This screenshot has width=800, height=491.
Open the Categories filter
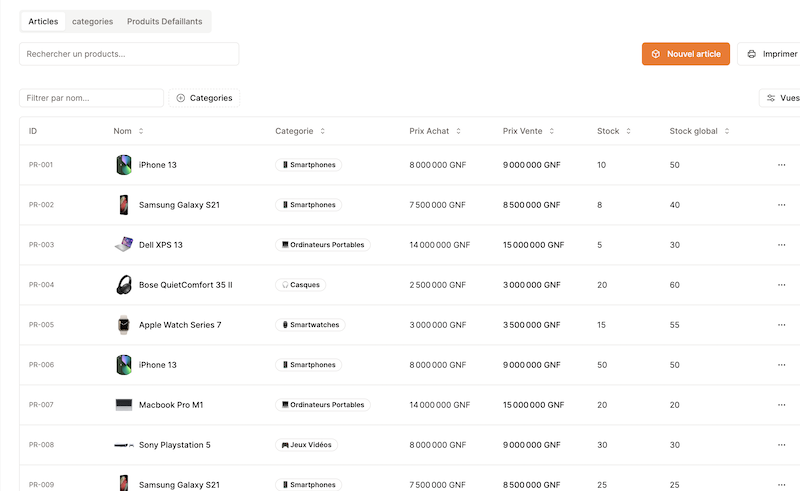204,98
